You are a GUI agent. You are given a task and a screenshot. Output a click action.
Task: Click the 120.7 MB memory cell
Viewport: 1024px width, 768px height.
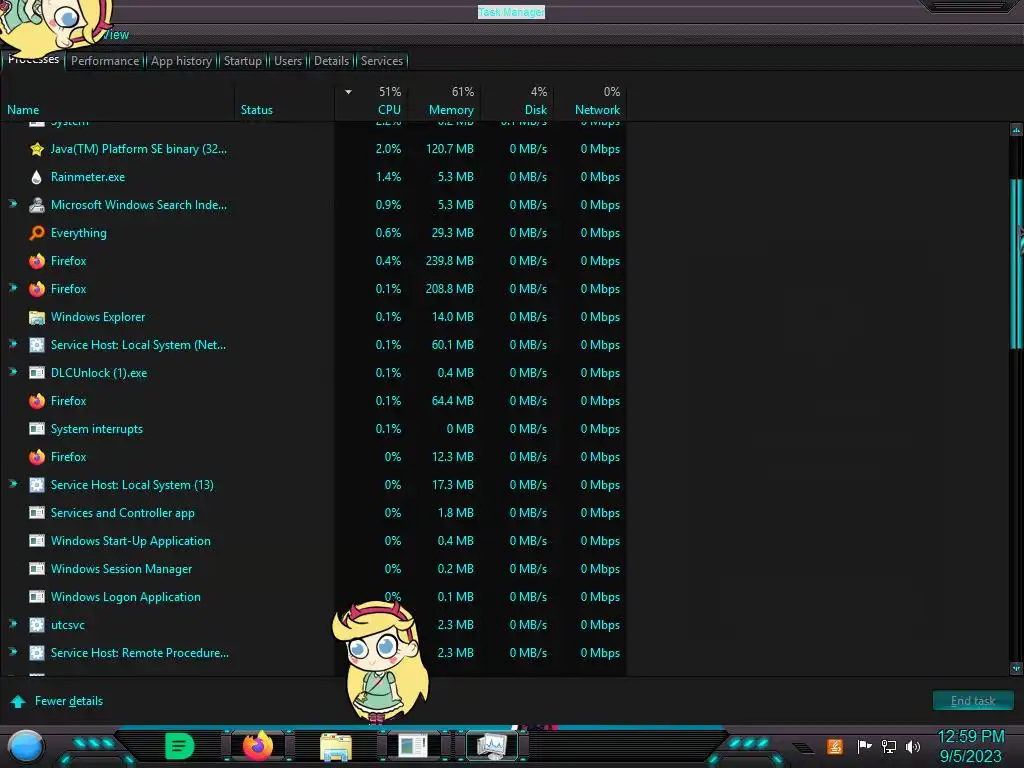point(449,149)
